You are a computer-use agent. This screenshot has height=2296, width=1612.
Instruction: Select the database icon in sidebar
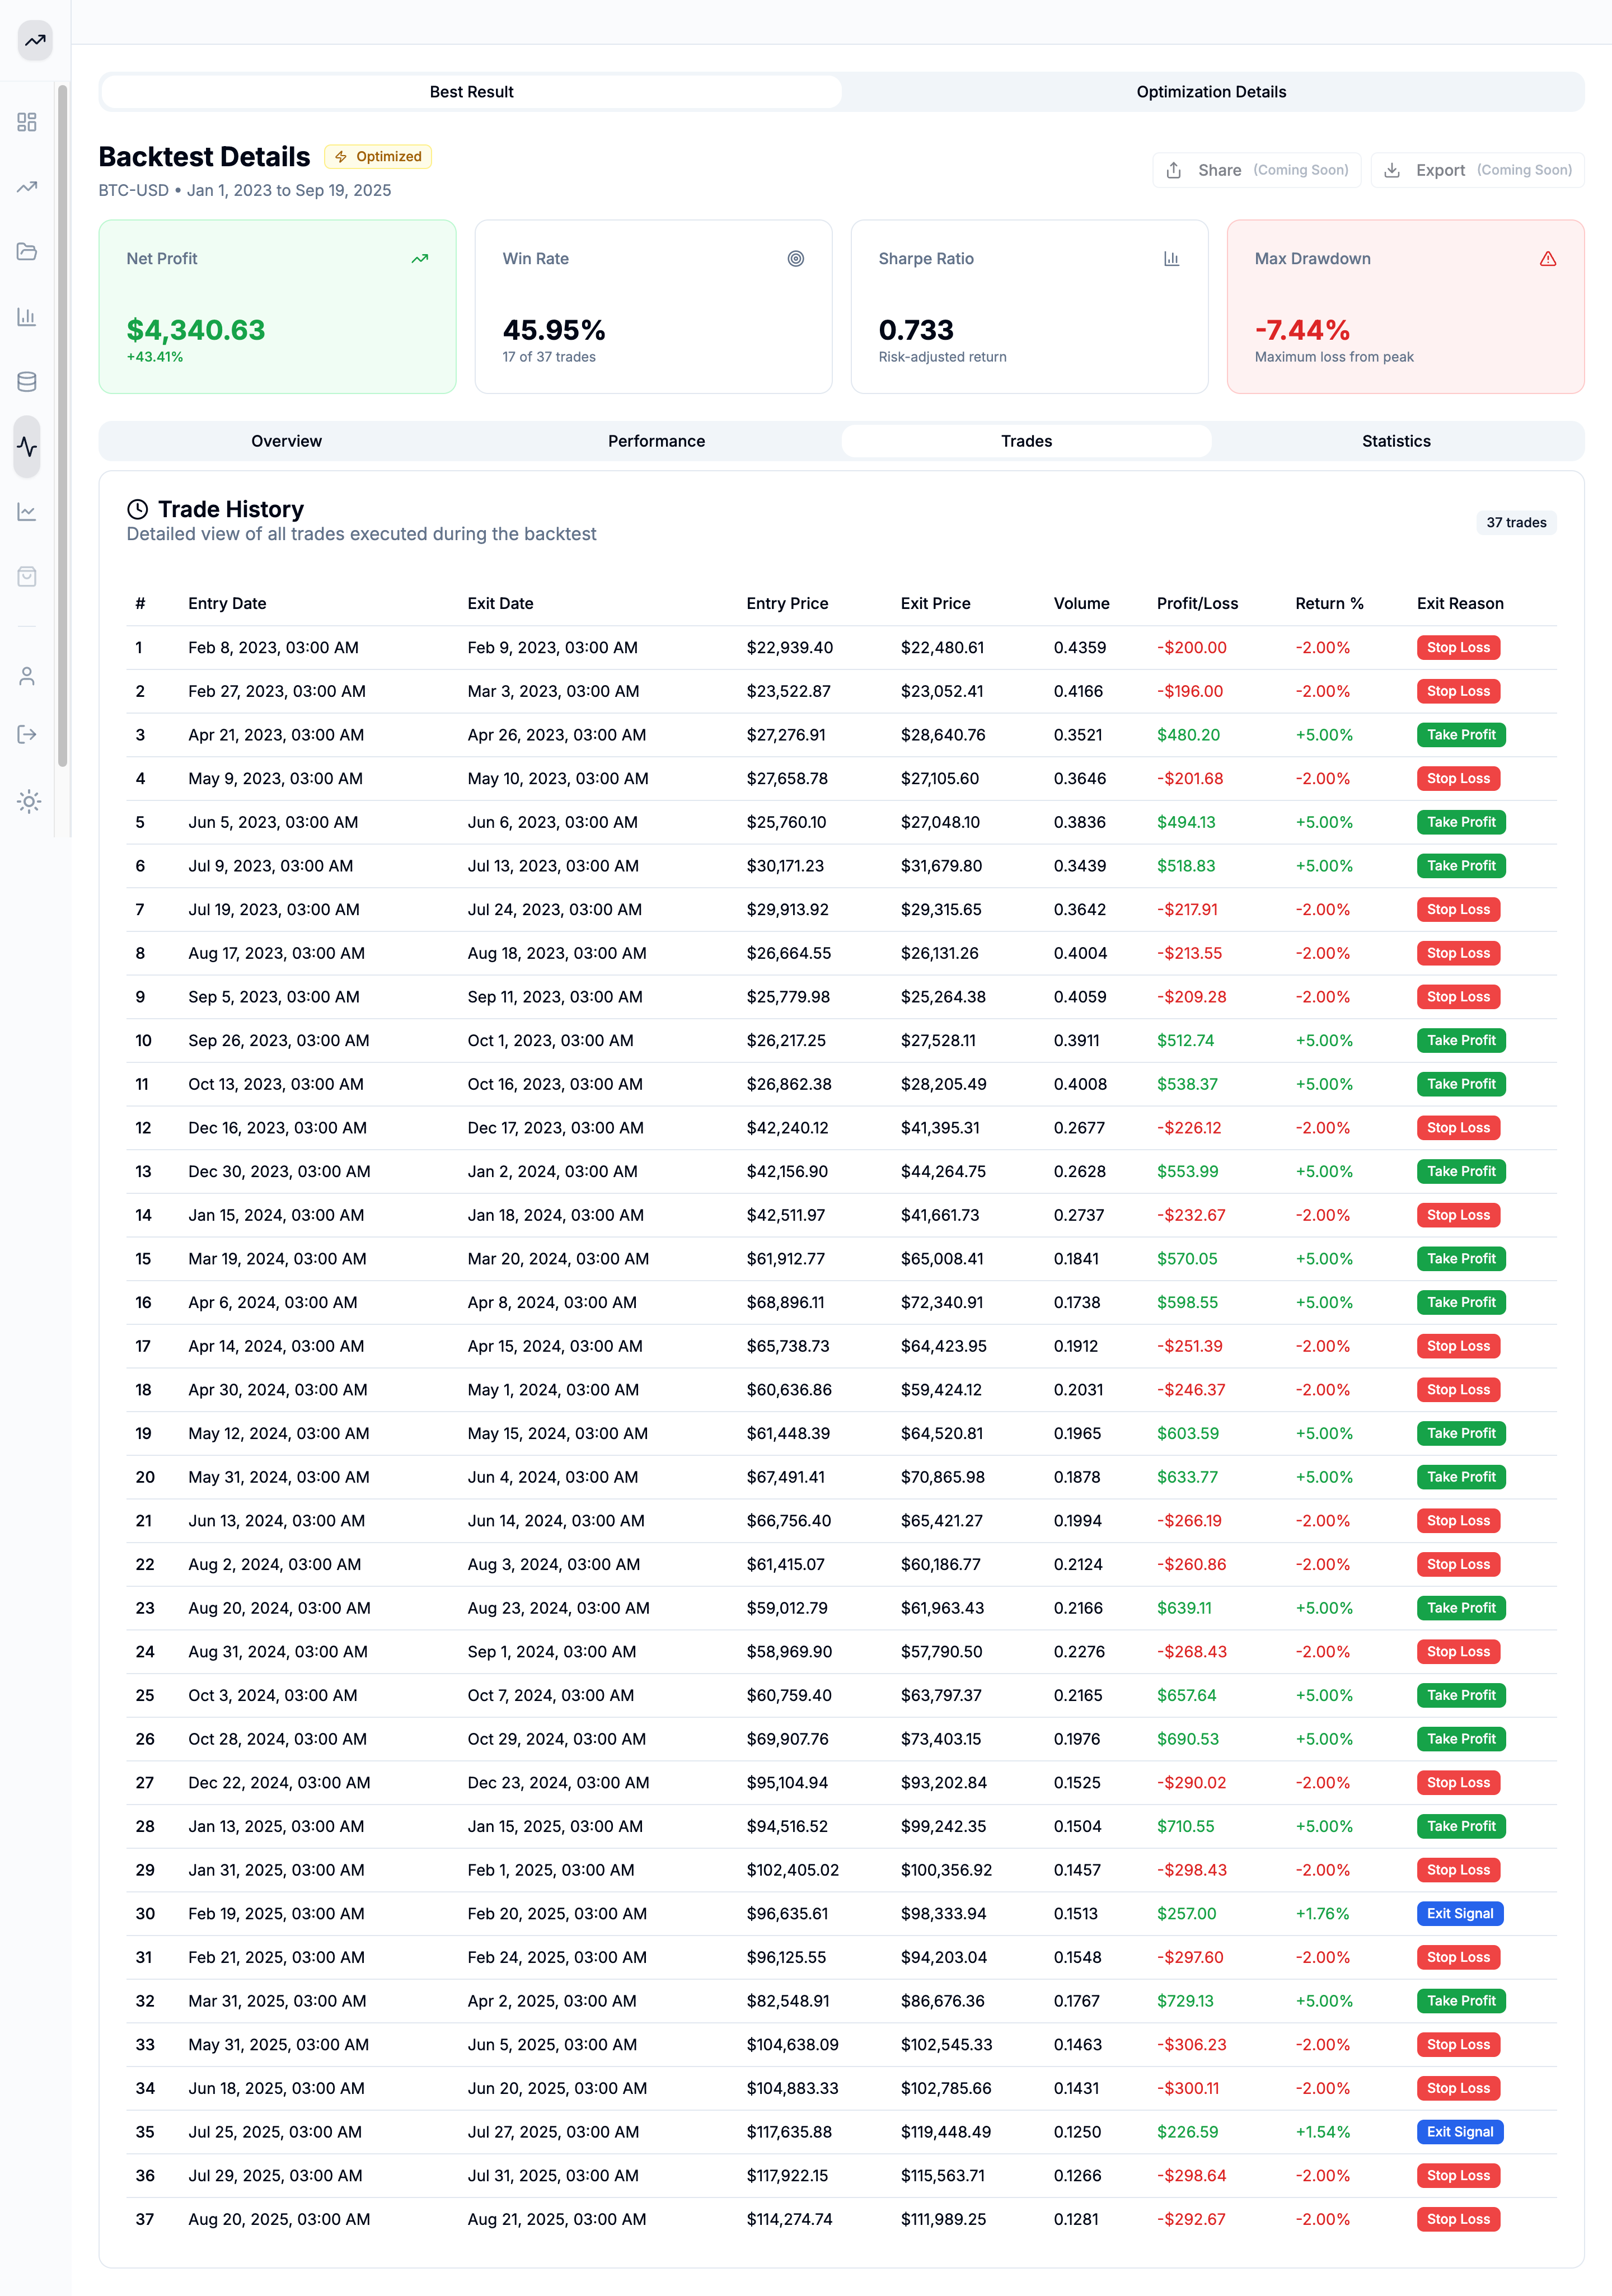coord(27,381)
